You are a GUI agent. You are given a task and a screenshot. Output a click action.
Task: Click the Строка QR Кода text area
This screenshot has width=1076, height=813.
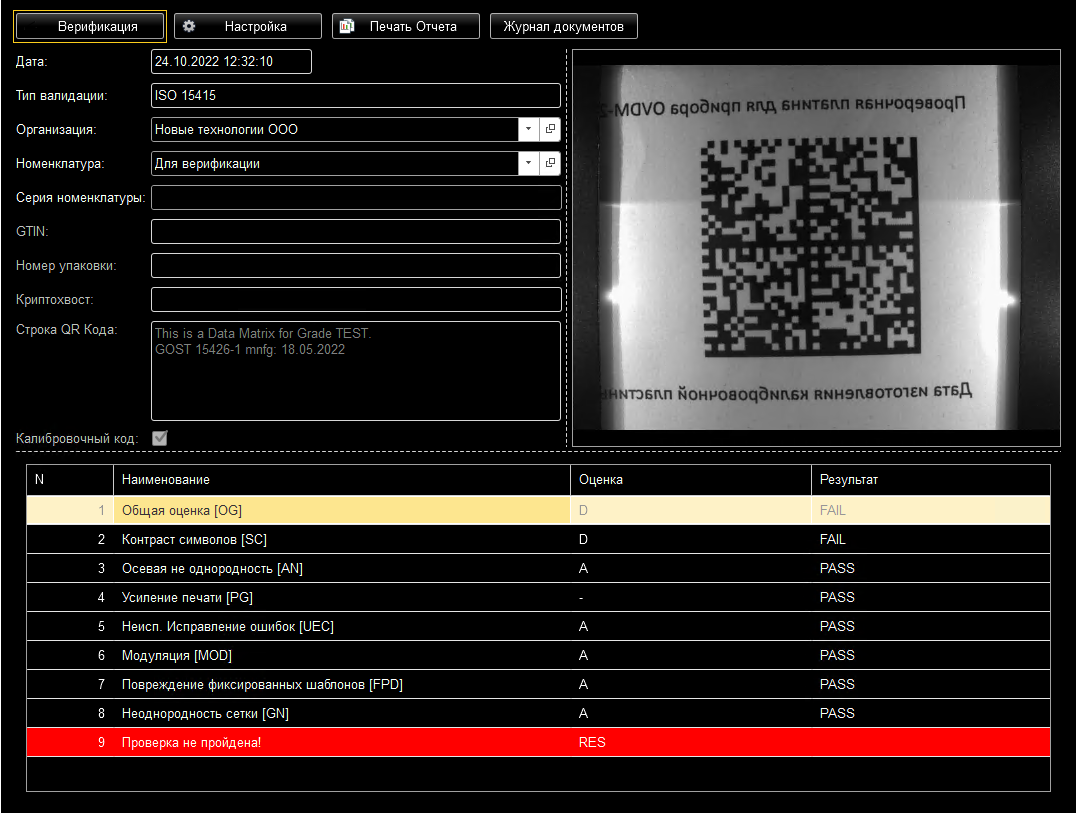tap(355, 370)
